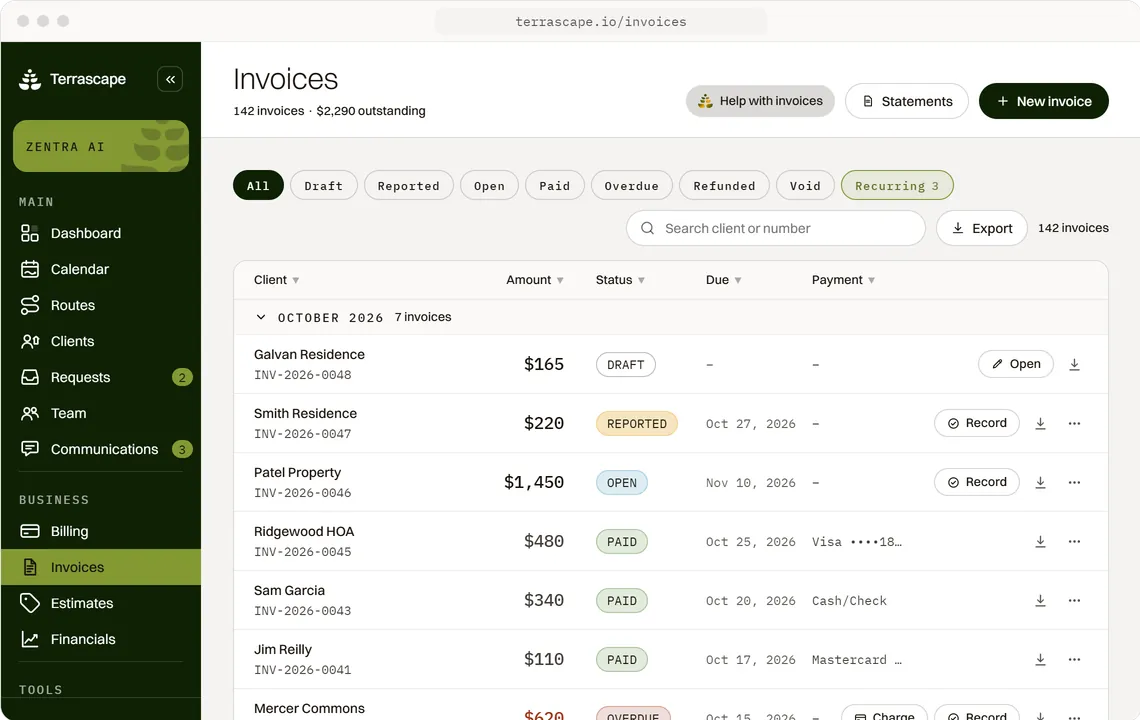1140x720 pixels.
Task: Open more options for Ridgewood HOA
Action: point(1074,541)
